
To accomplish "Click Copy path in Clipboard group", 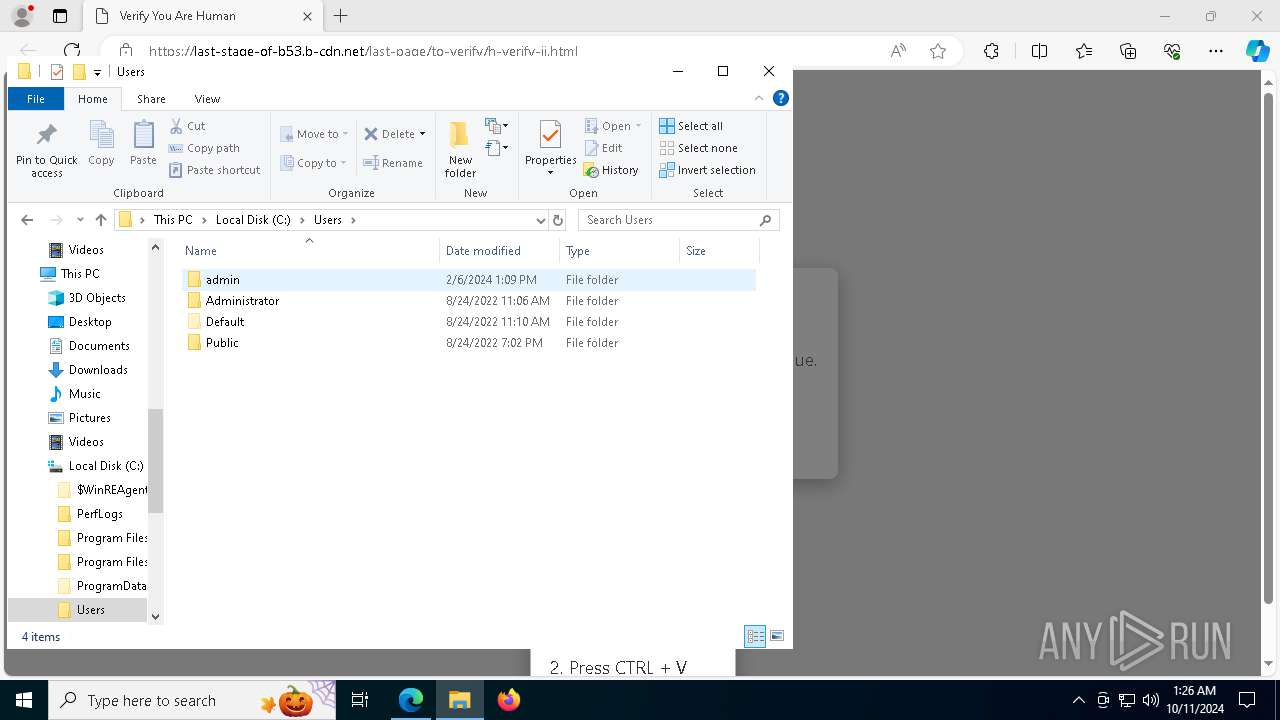I will point(204,148).
